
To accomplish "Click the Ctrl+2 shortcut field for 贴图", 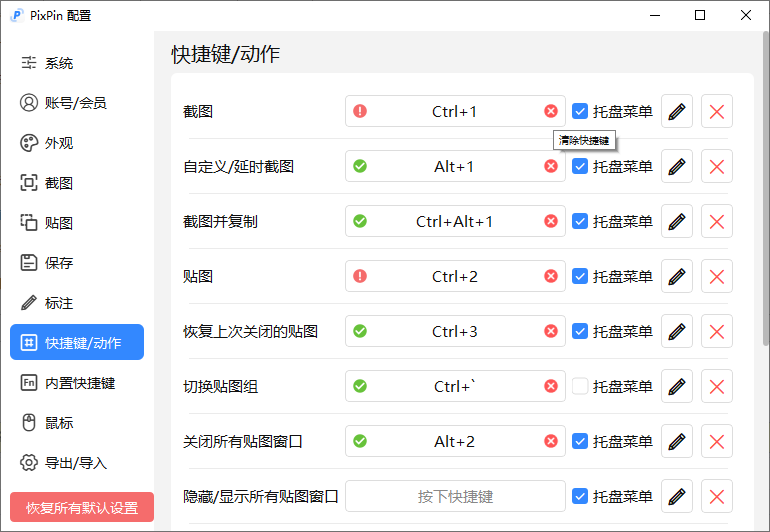I will click(x=455, y=277).
